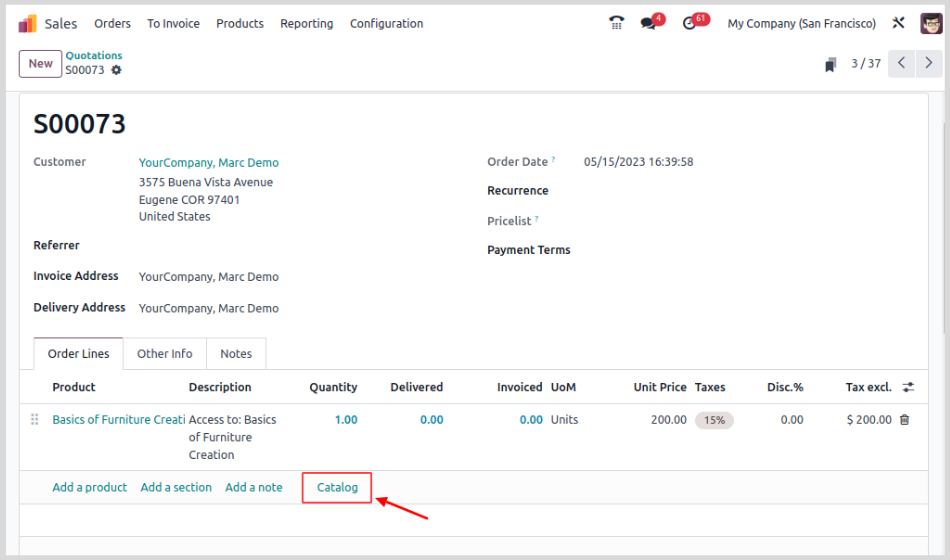The height and width of the screenshot is (560, 950).
Task: Open the Configuration menu
Action: pos(386,23)
